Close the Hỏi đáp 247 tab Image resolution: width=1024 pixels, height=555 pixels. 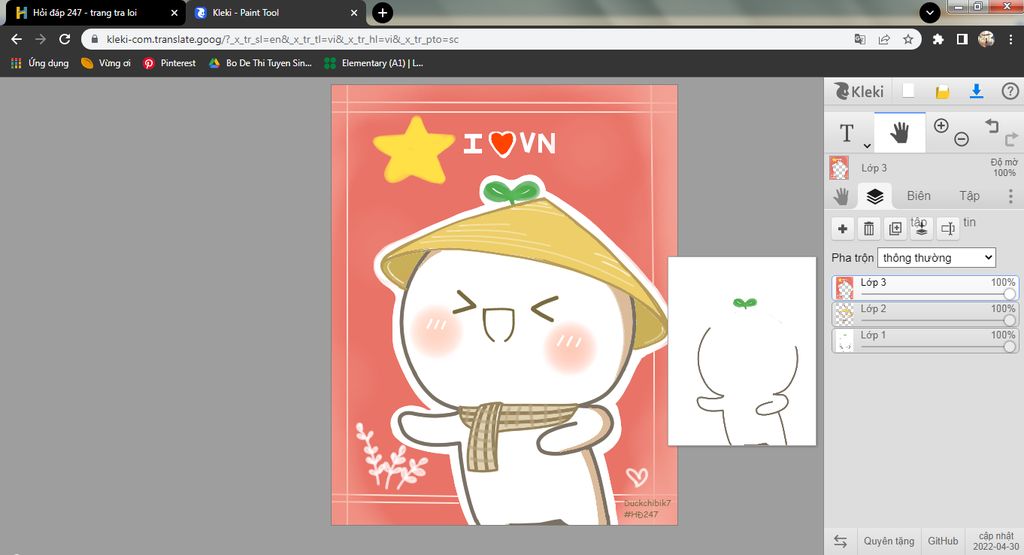(x=174, y=12)
